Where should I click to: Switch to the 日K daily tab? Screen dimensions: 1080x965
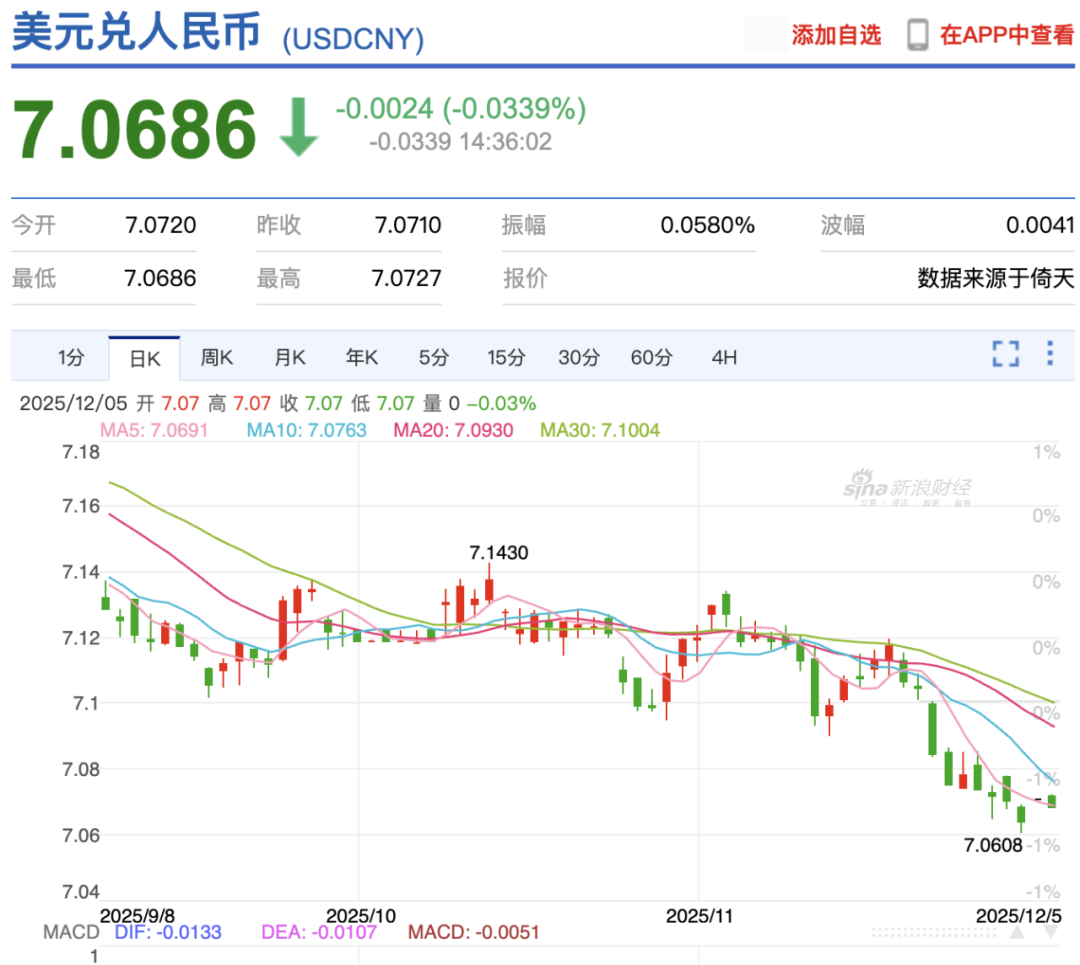pyautogui.click(x=144, y=356)
